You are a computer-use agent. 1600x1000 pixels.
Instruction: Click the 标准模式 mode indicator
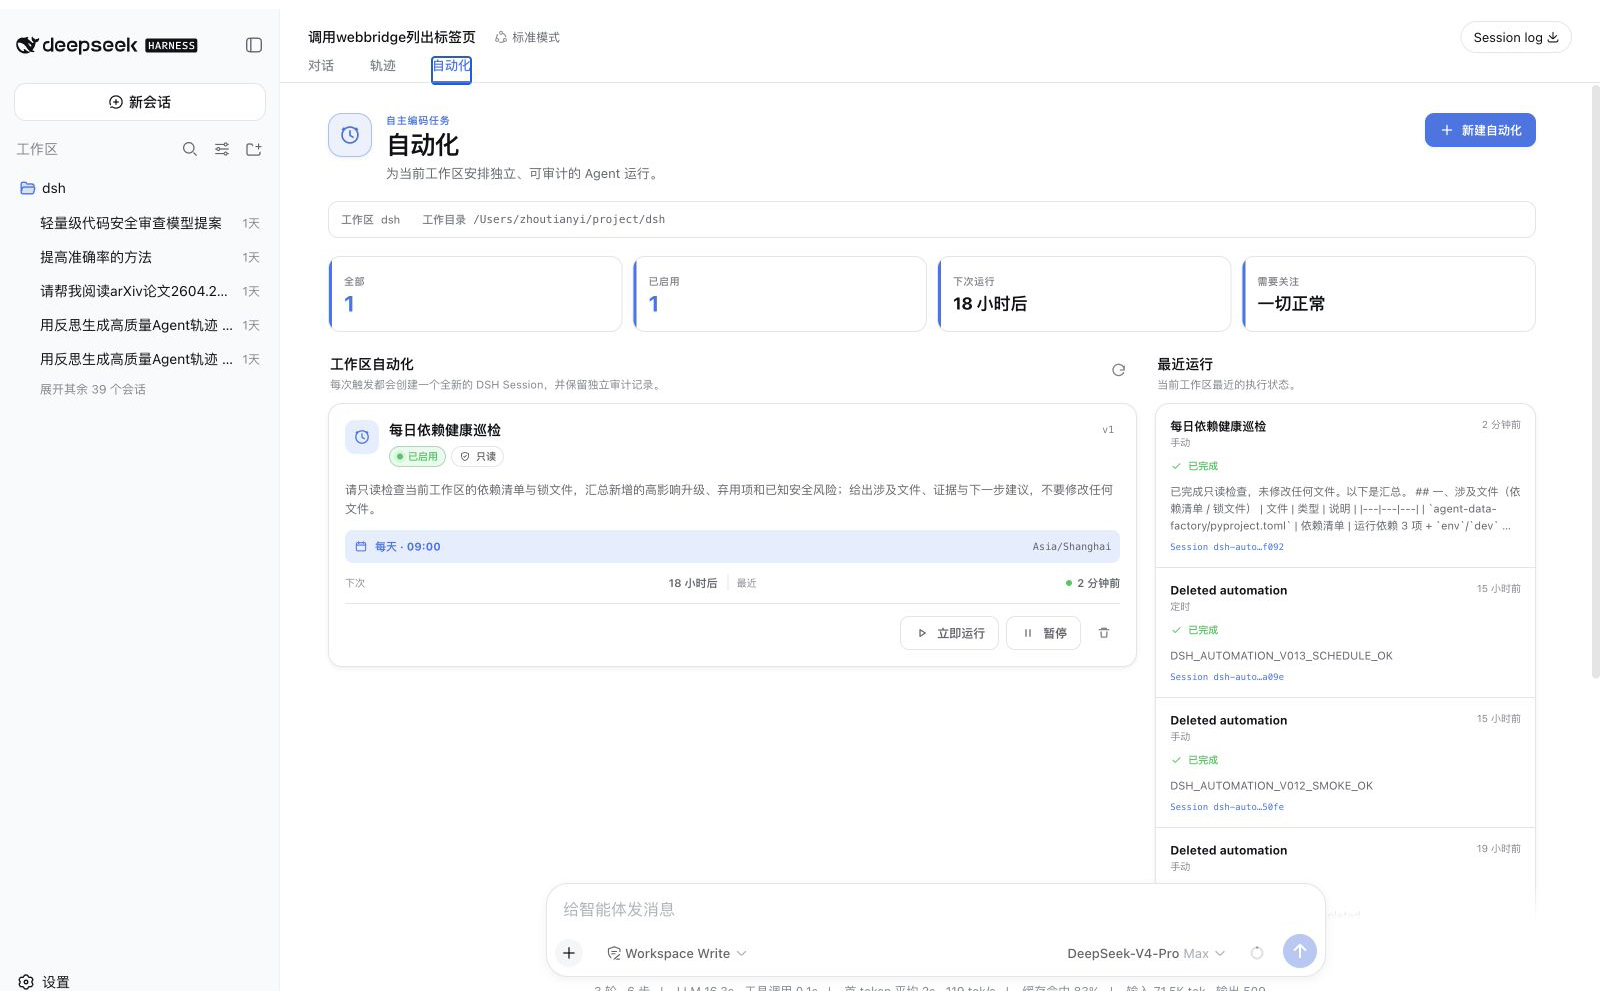click(527, 37)
